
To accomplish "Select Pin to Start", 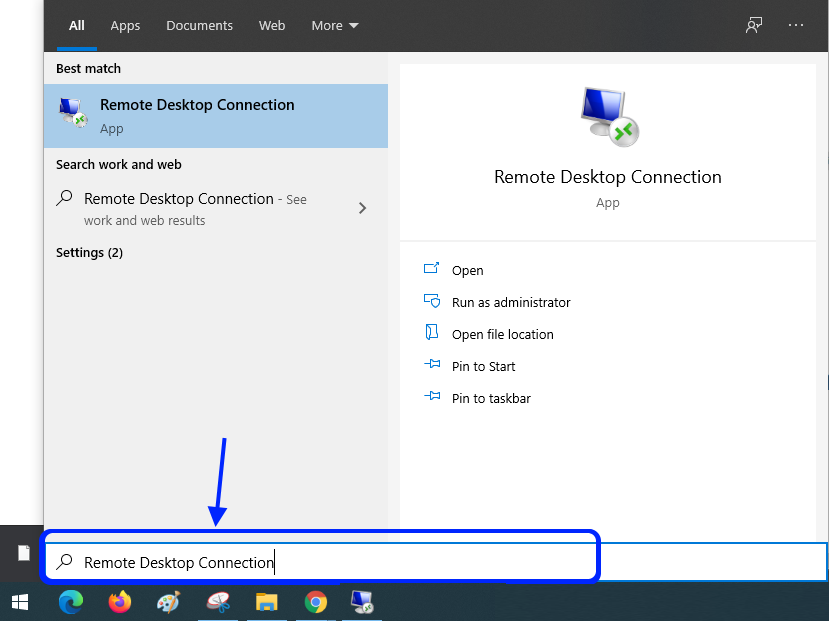I will [483, 366].
